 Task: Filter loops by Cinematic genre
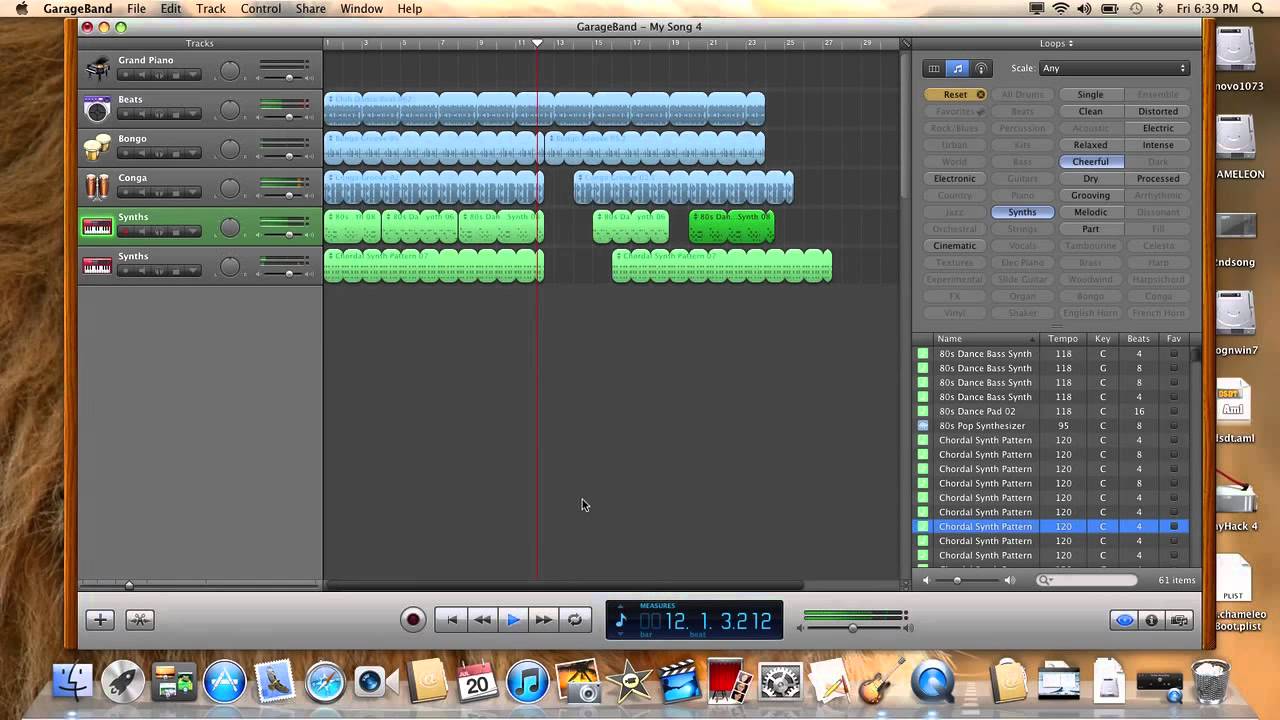(955, 246)
